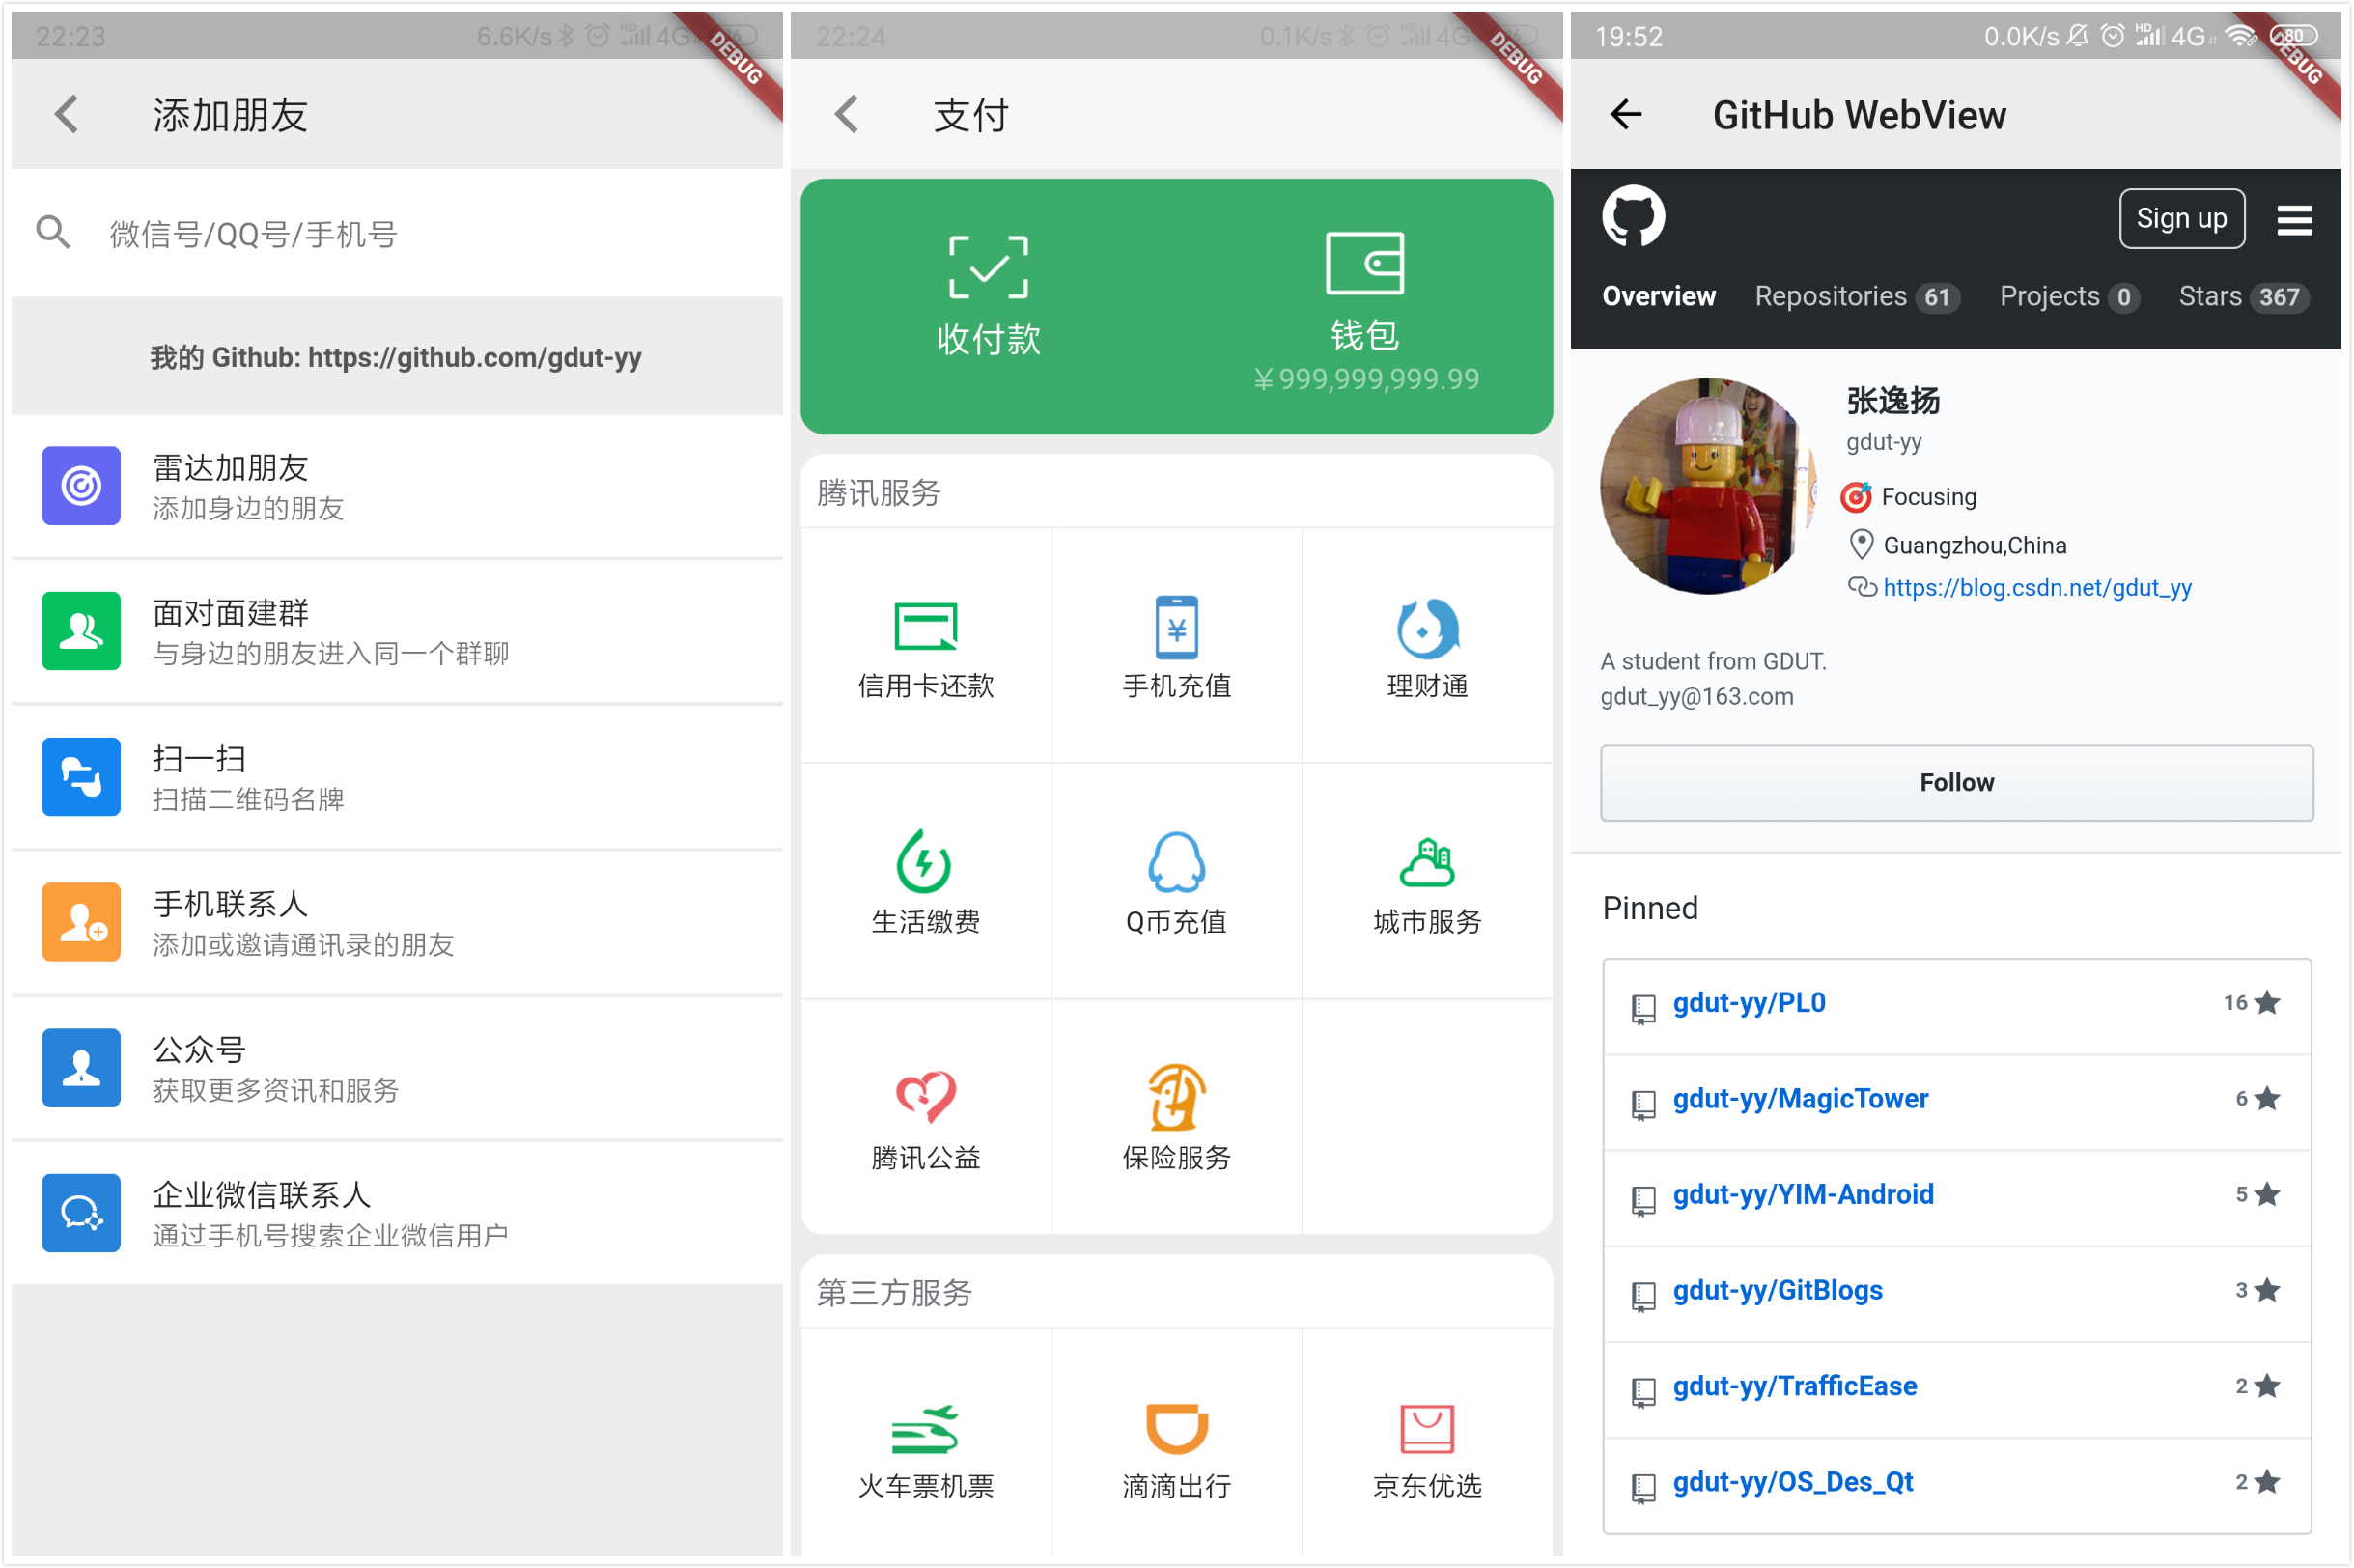2354x1568 pixels.
Task: Go back from 添加朋友 screen
Action: [67, 115]
